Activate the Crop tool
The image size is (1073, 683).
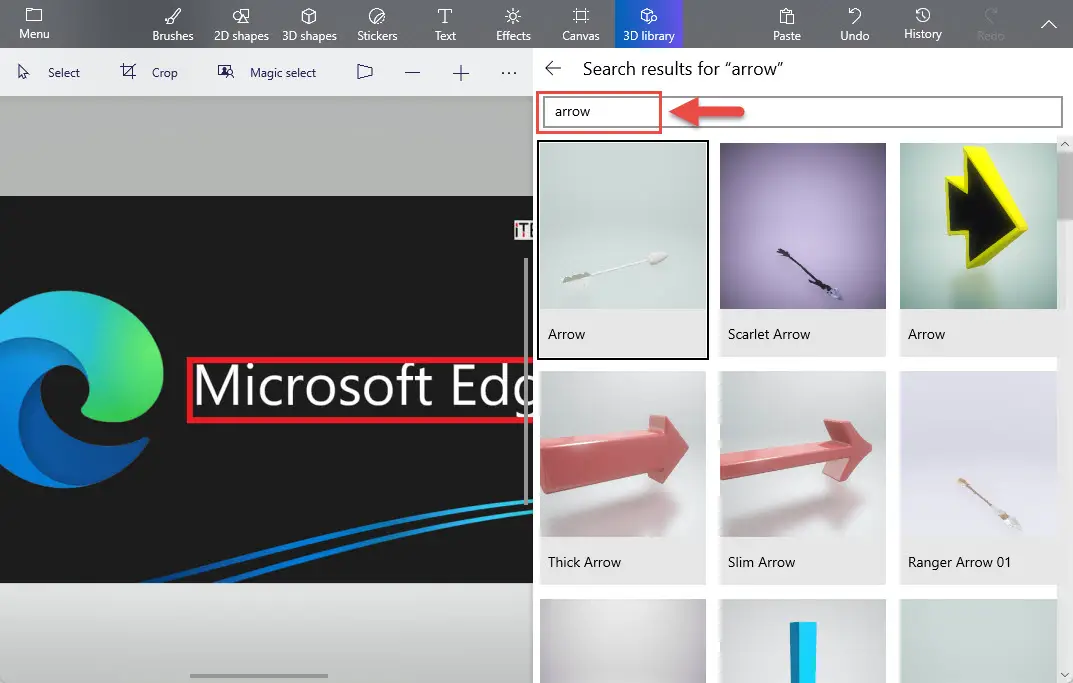tap(150, 71)
